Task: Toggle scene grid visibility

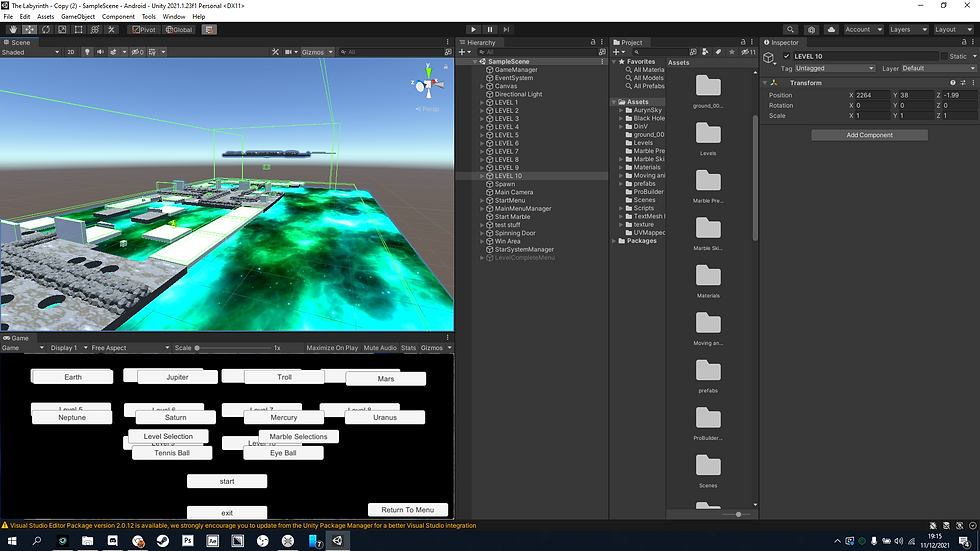Action: pos(152,52)
